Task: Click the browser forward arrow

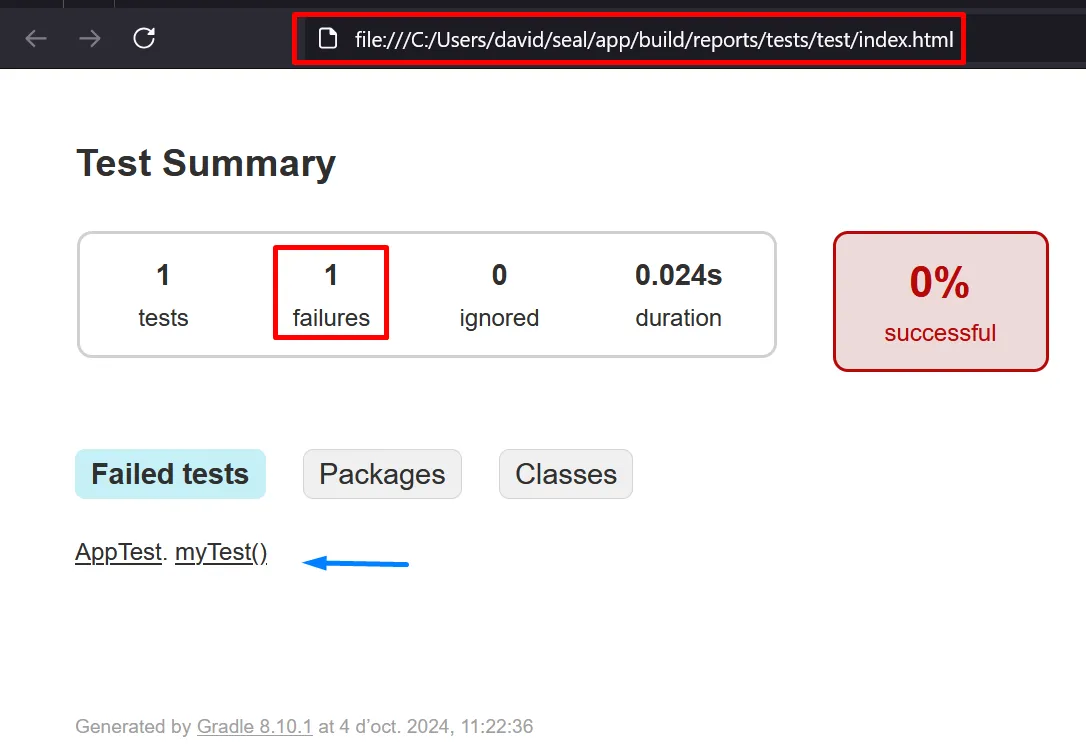Action: (x=90, y=39)
